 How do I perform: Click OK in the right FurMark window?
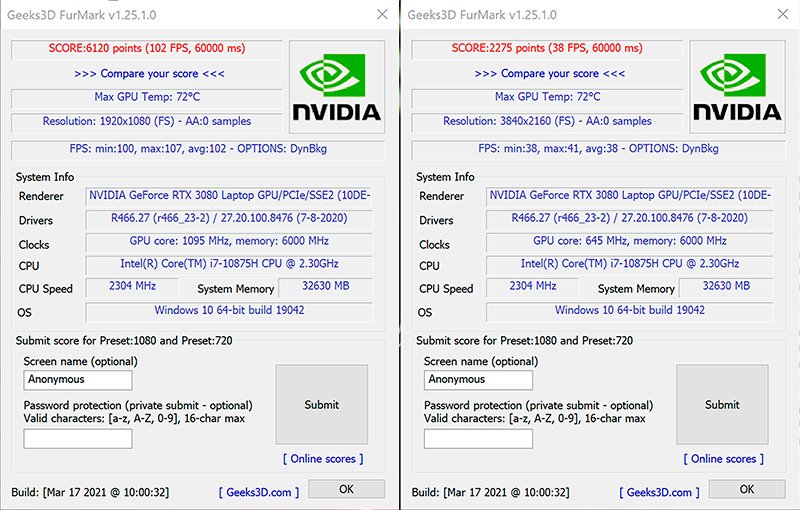coord(747,489)
